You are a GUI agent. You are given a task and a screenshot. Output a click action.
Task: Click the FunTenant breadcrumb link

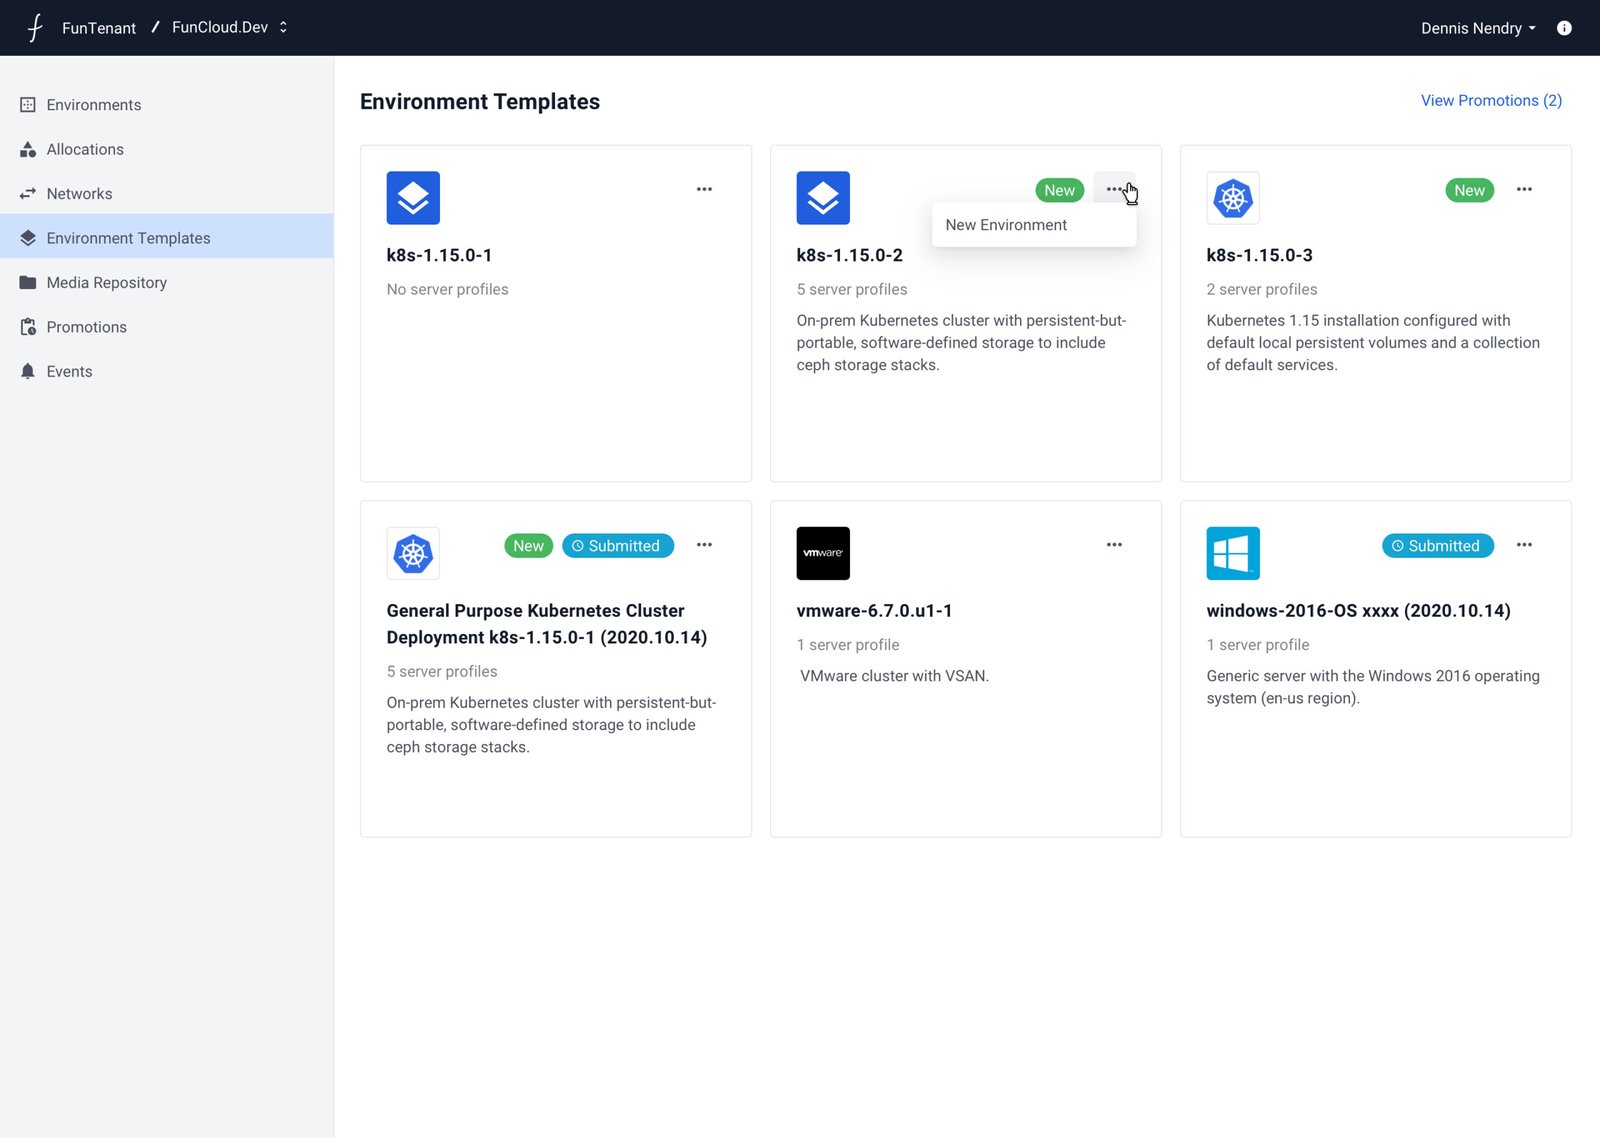coord(98,28)
